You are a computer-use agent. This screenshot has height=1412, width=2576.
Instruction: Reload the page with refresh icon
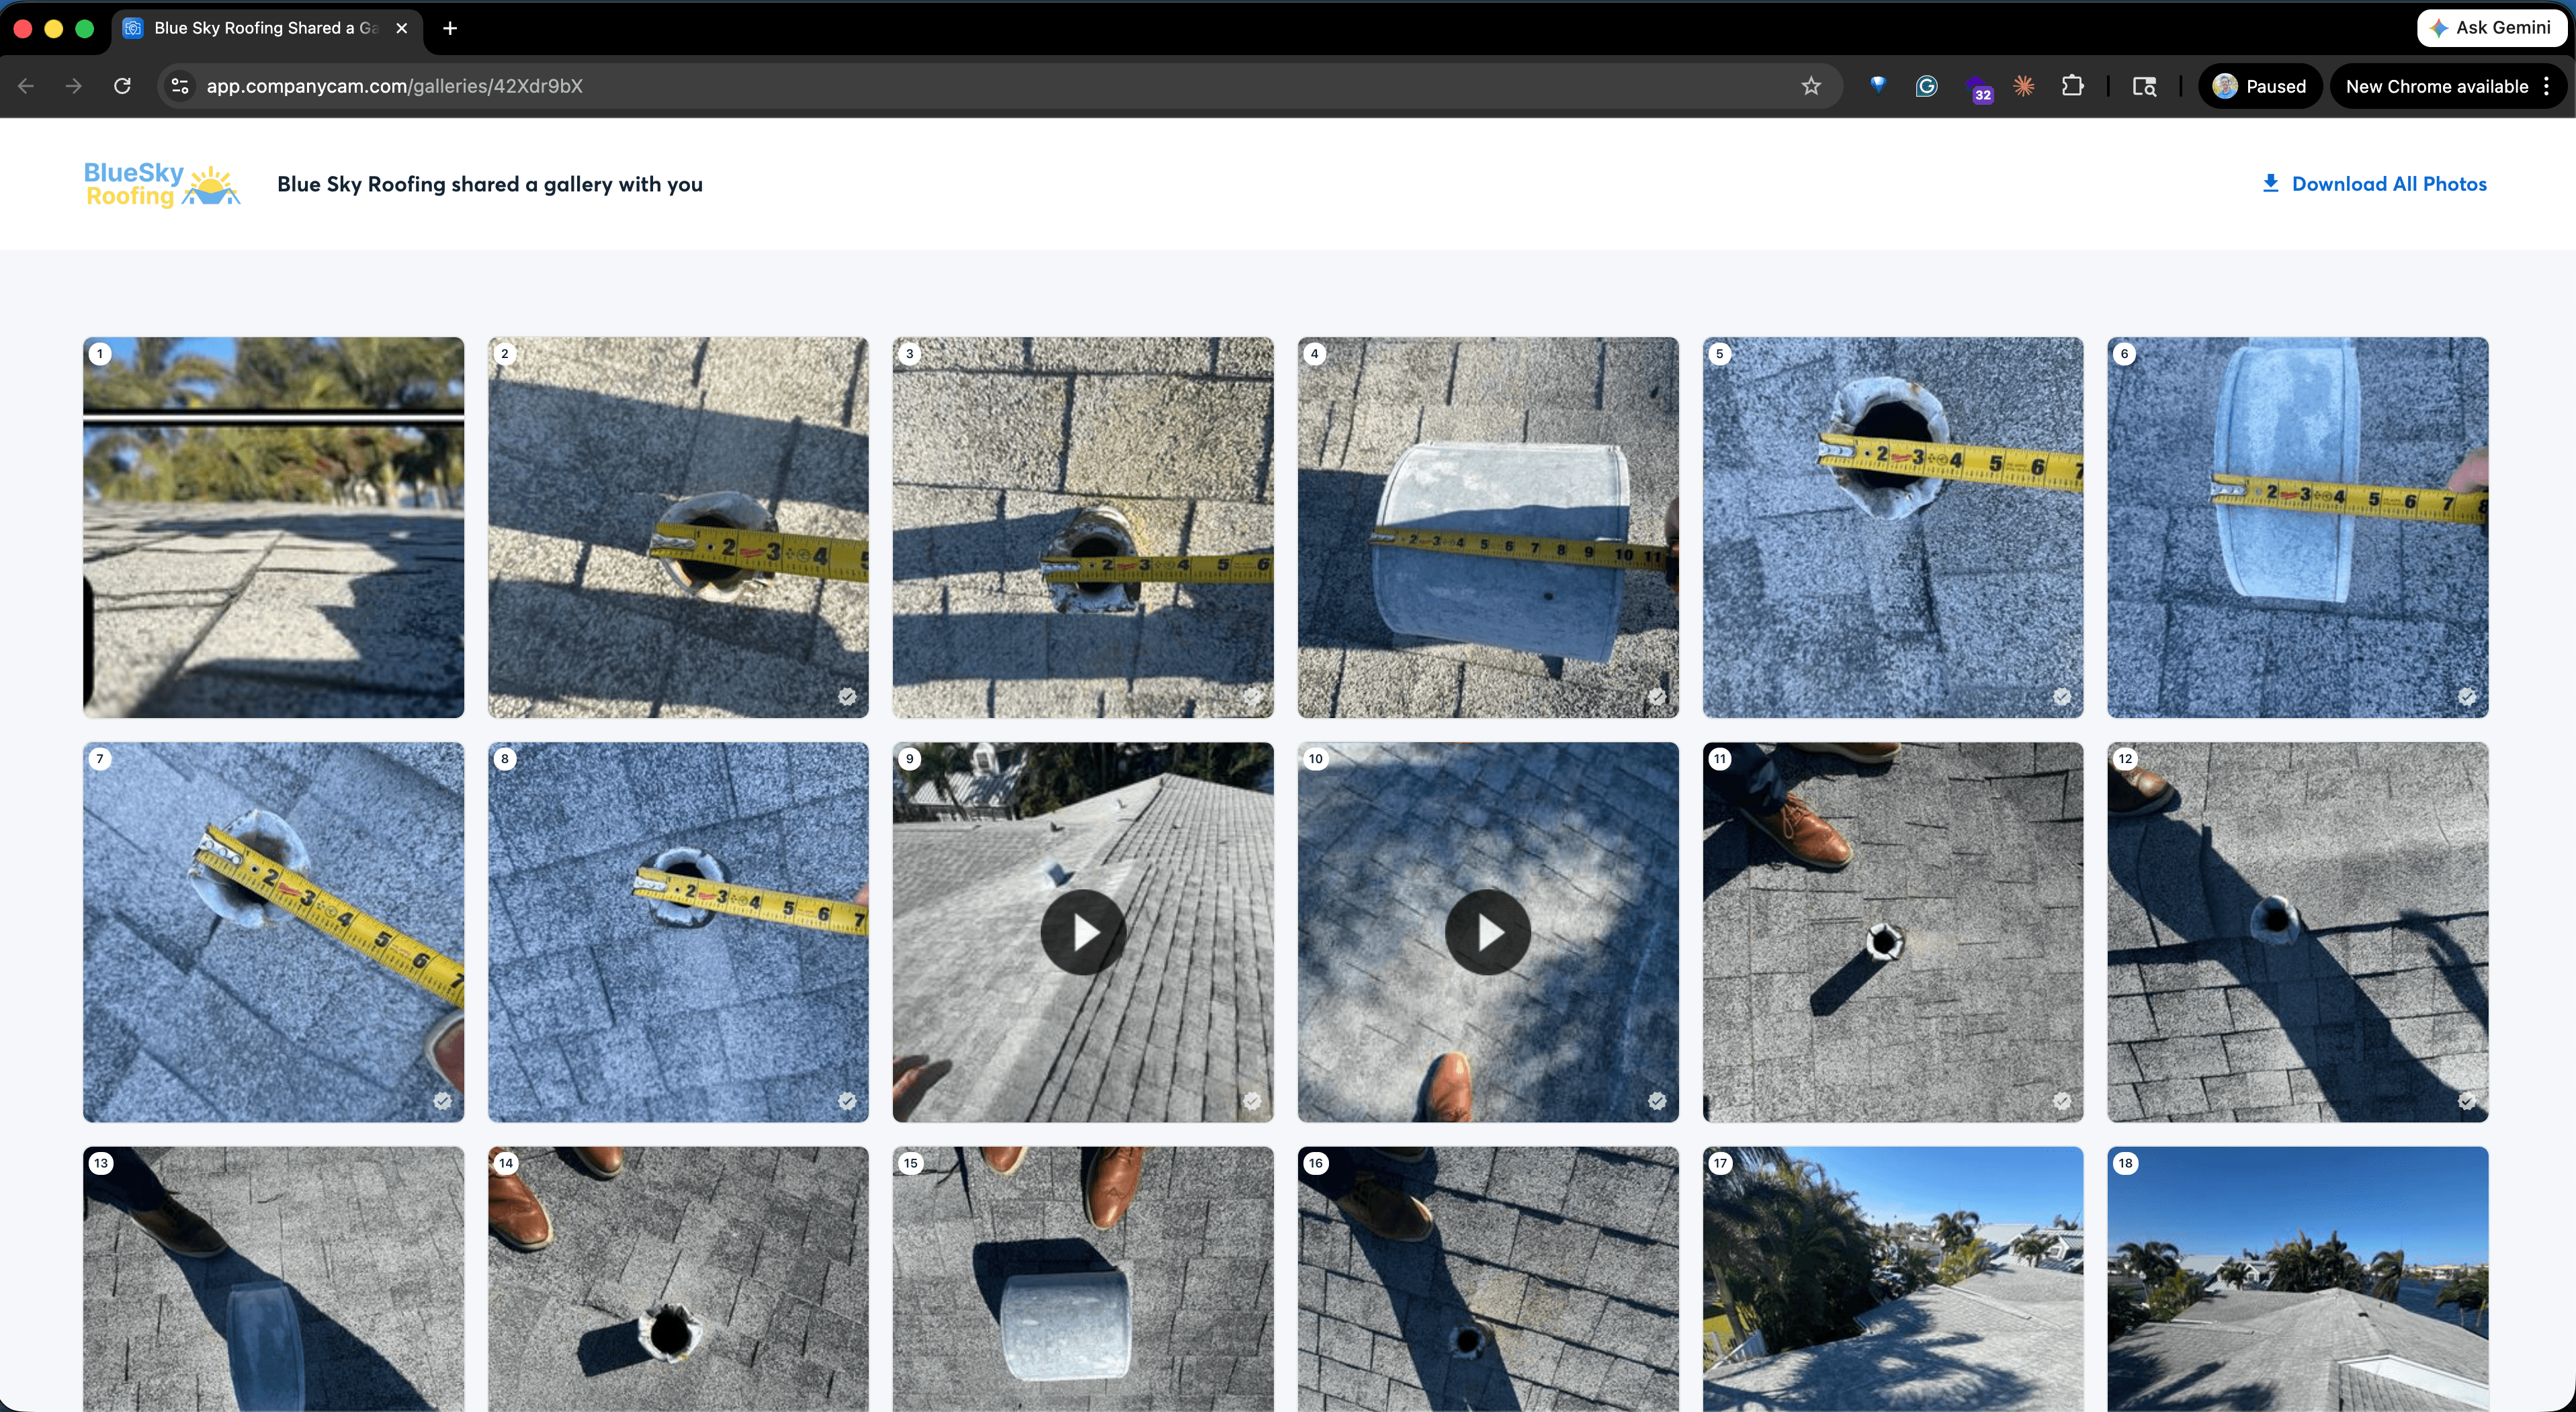[122, 86]
